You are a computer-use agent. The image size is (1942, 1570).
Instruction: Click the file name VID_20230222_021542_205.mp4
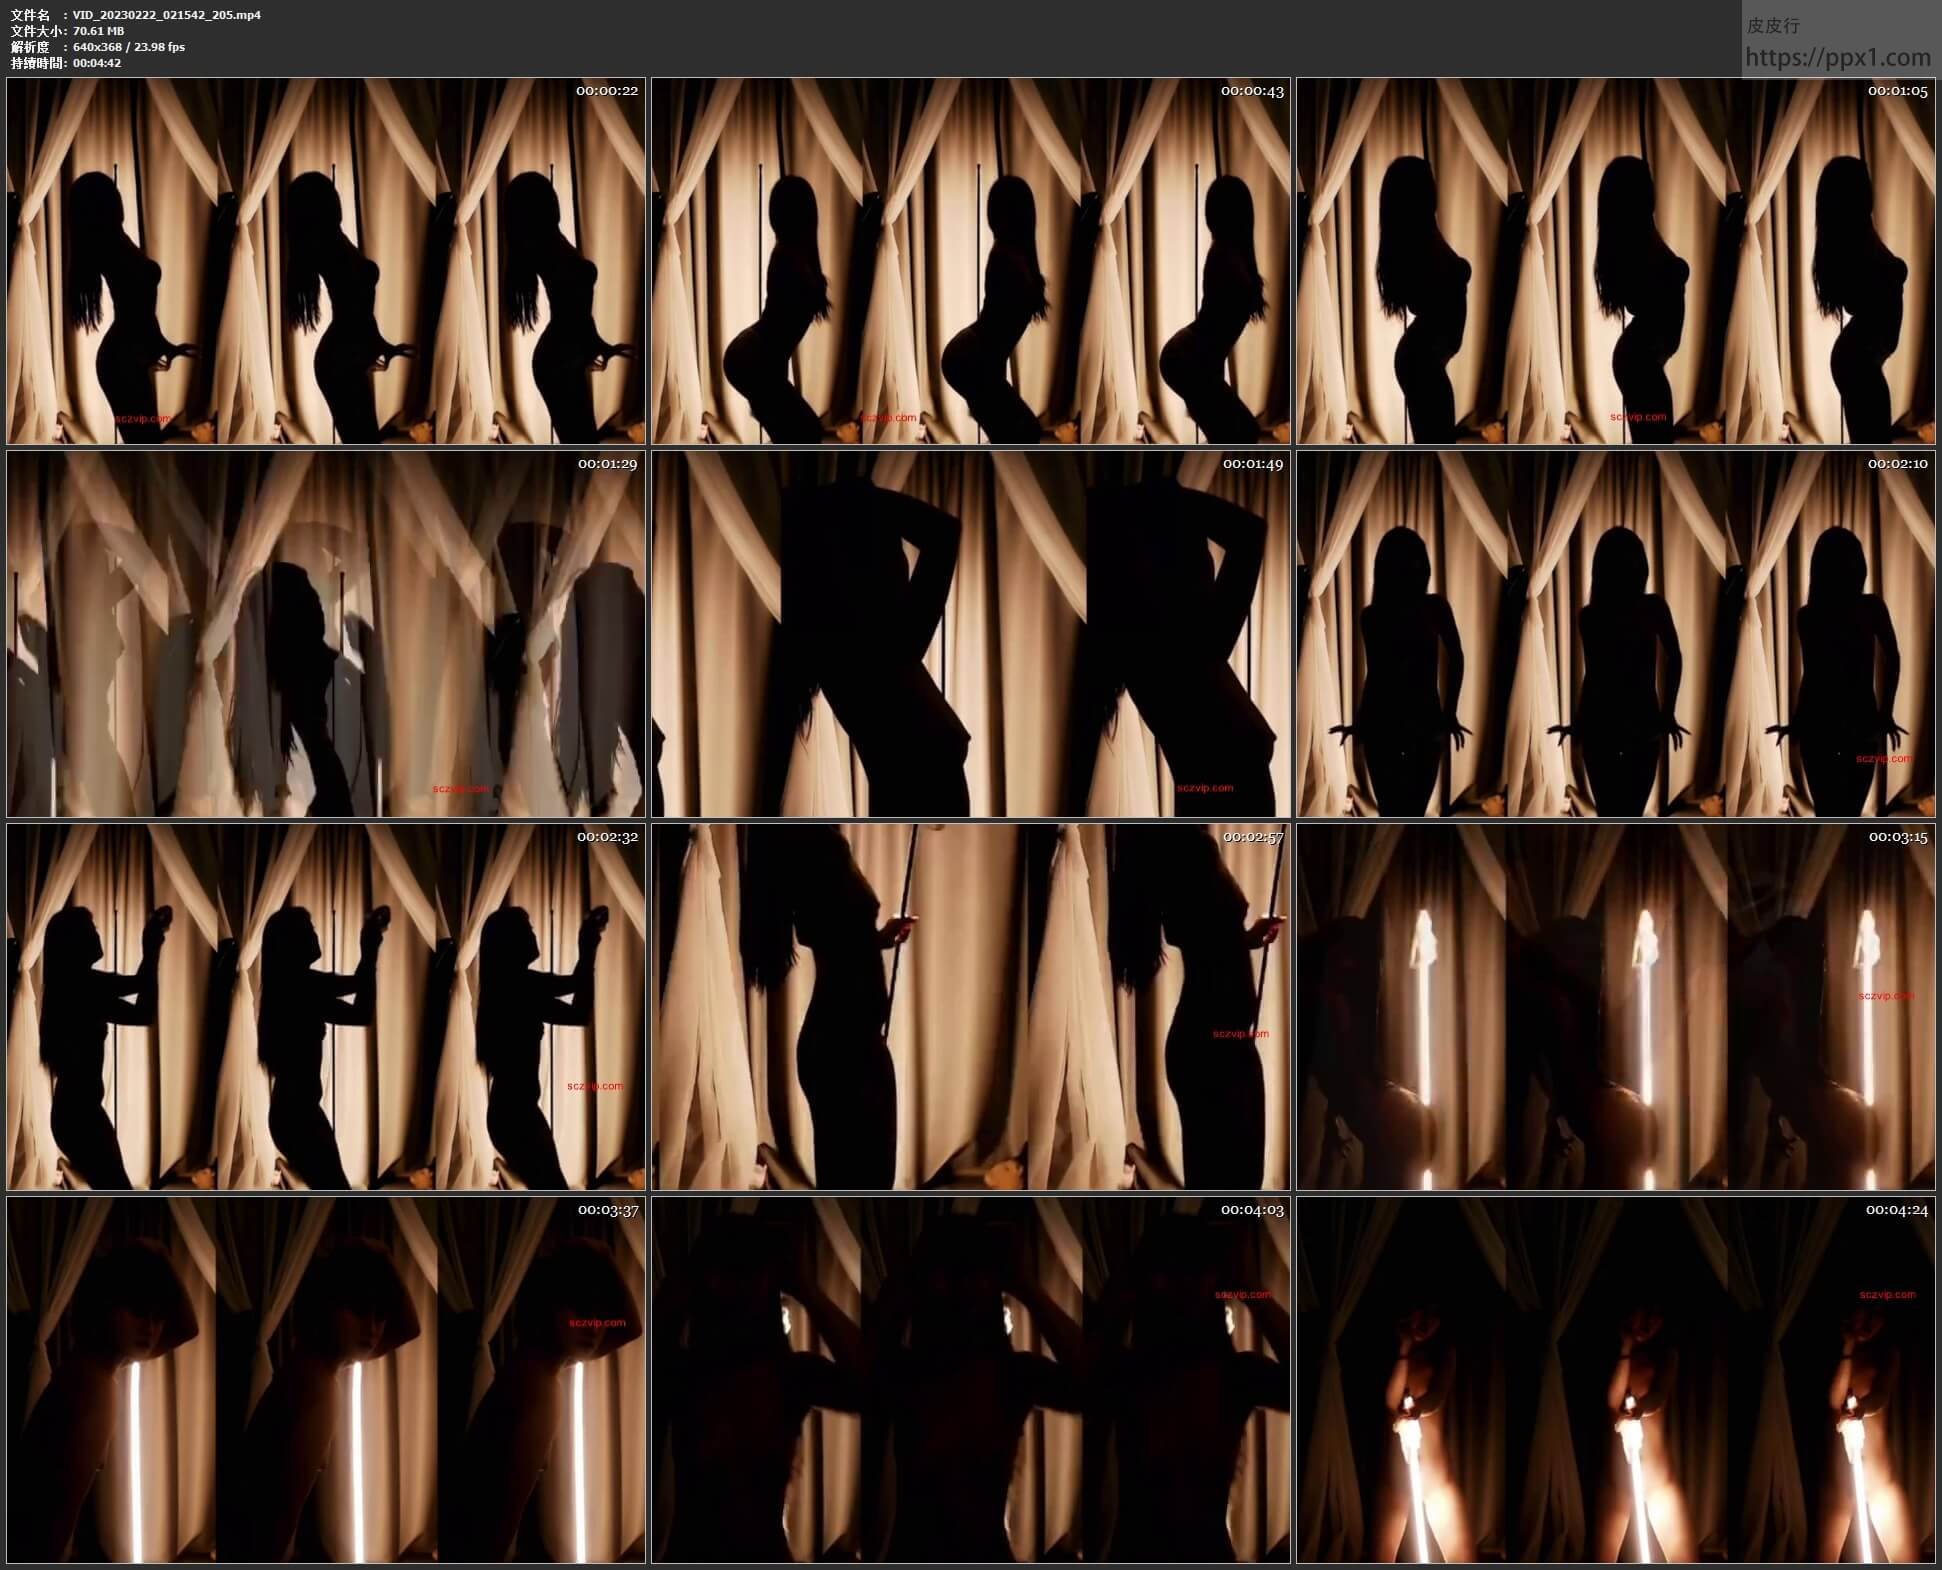click(167, 15)
